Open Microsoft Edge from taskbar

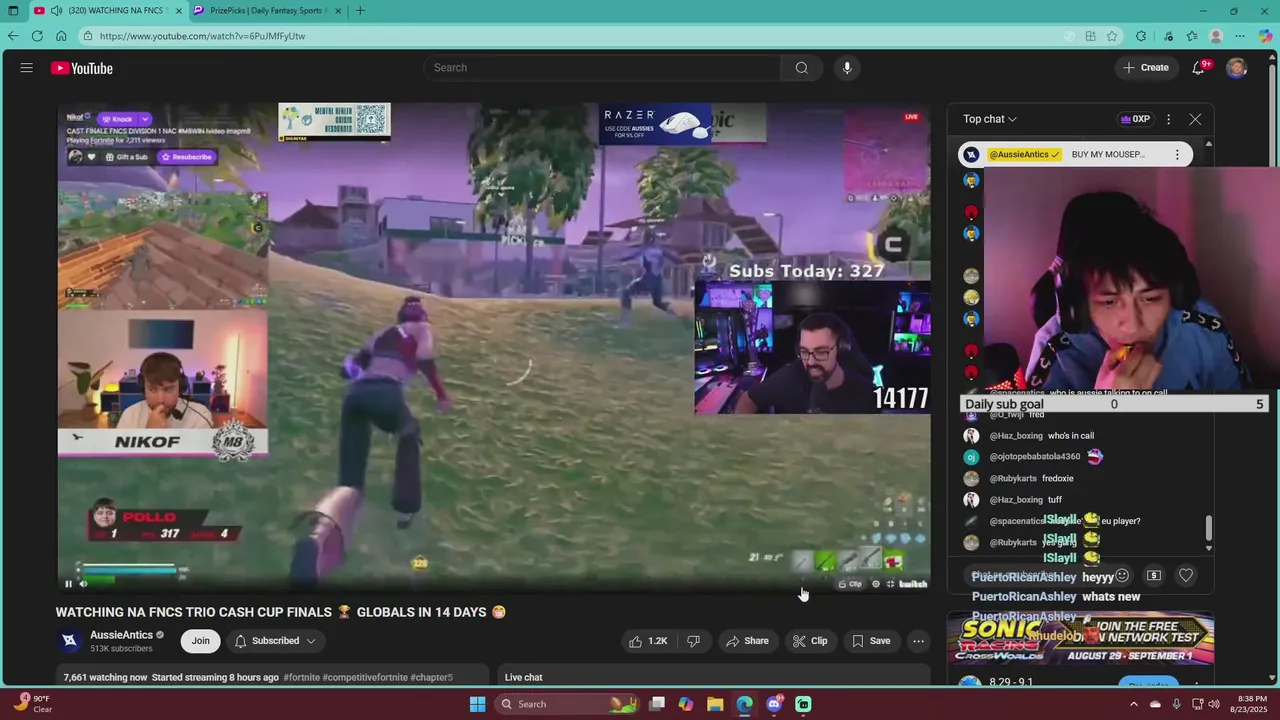point(745,704)
